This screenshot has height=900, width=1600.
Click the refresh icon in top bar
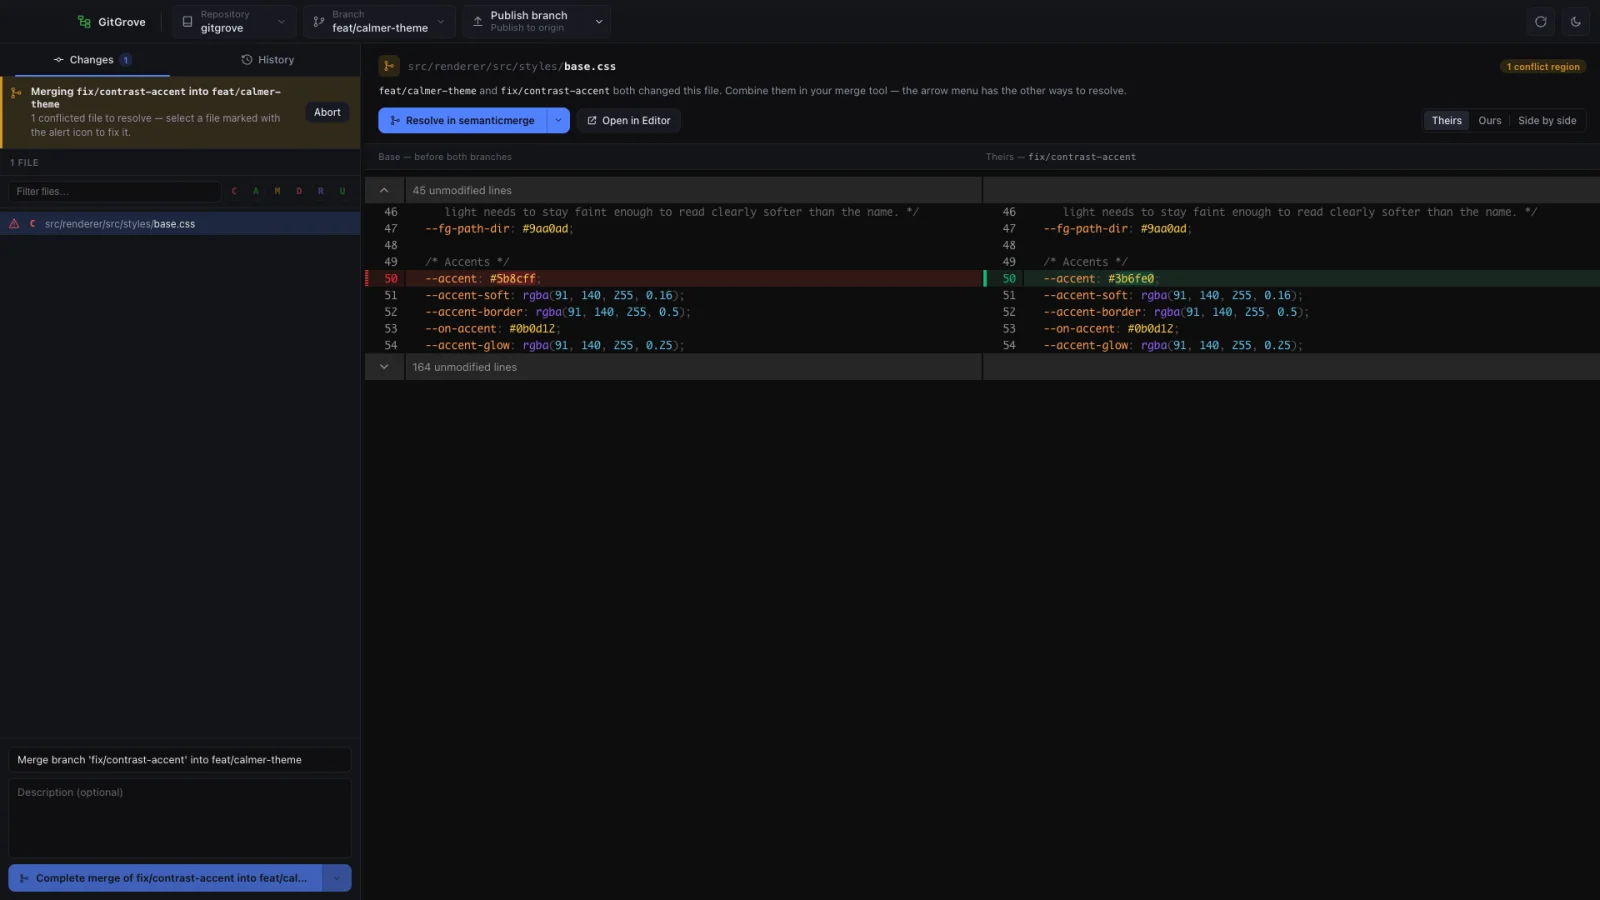[1540, 21]
